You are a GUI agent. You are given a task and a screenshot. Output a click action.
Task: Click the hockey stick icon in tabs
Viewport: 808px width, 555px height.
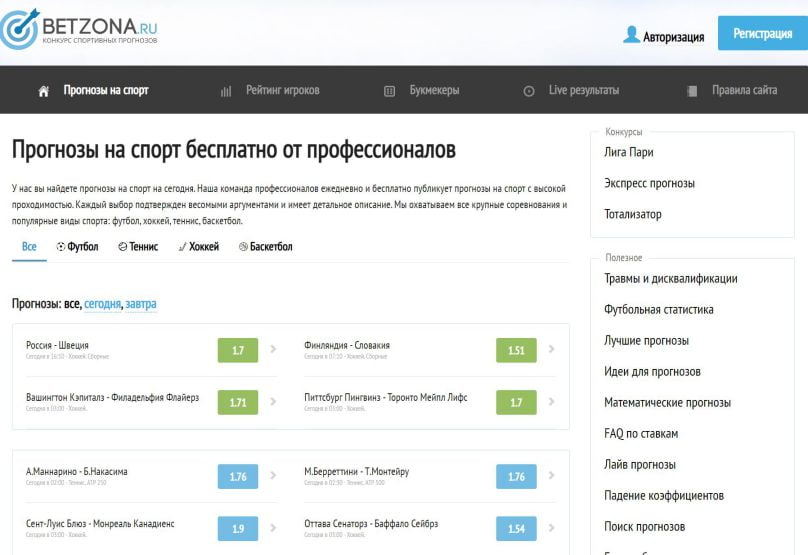[182, 247]
